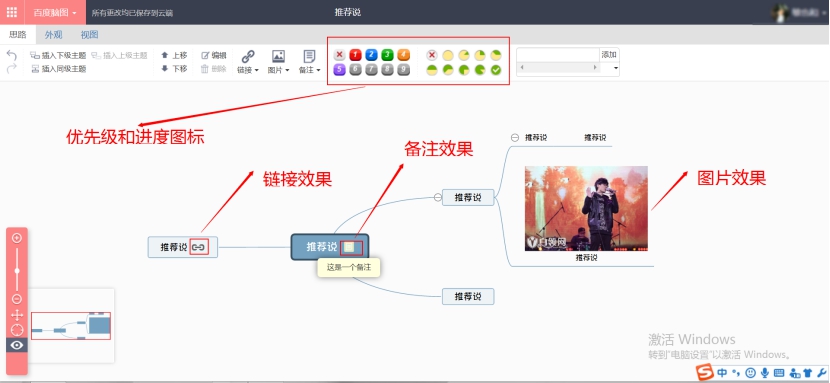Move topic up with 上移

point(174,55)
